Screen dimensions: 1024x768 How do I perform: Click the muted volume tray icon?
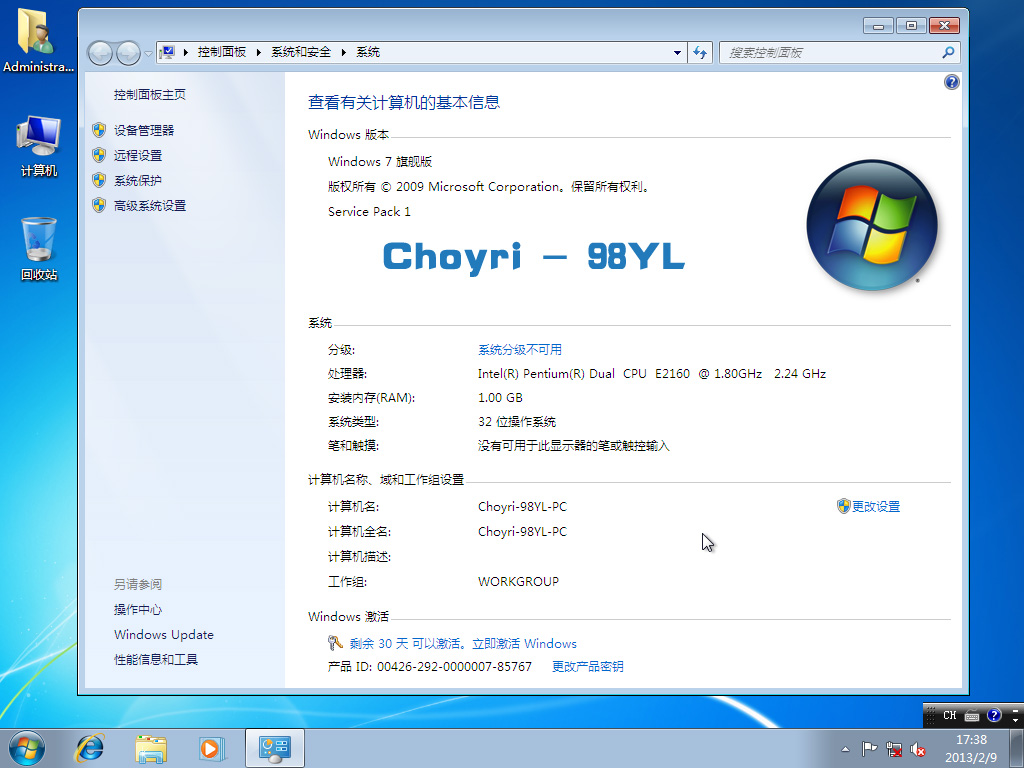click(918, 749)
